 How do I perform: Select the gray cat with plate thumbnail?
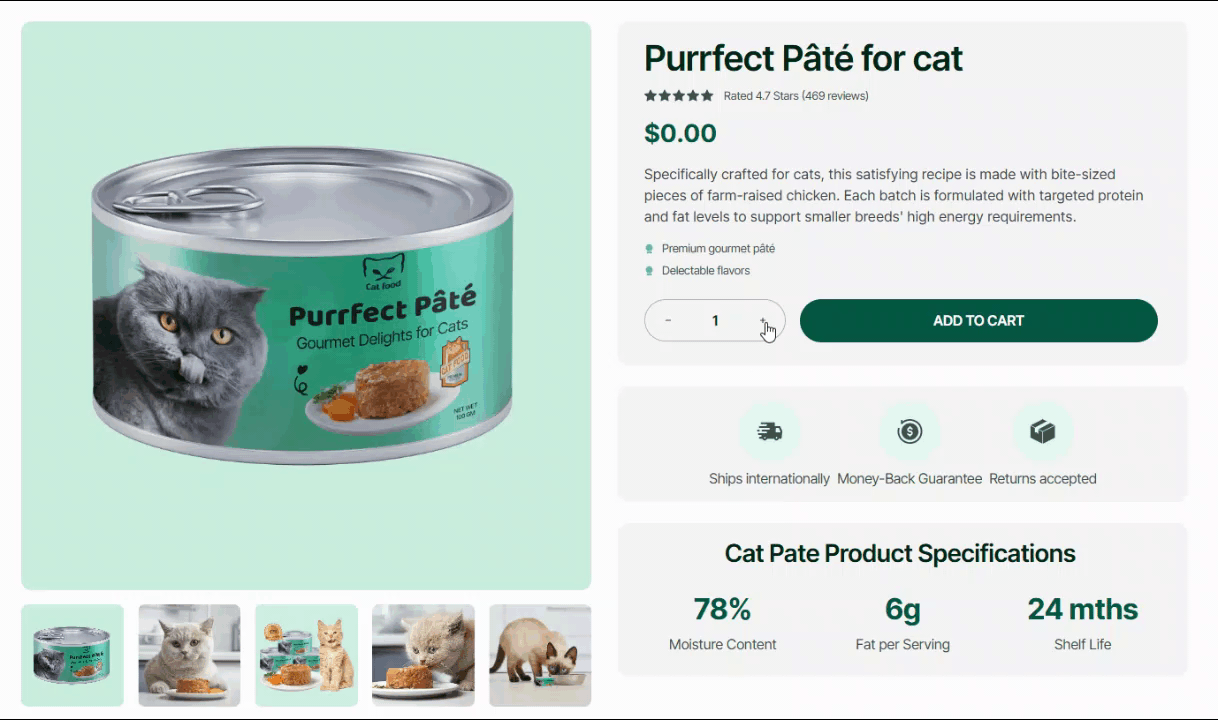click(189, 655)
